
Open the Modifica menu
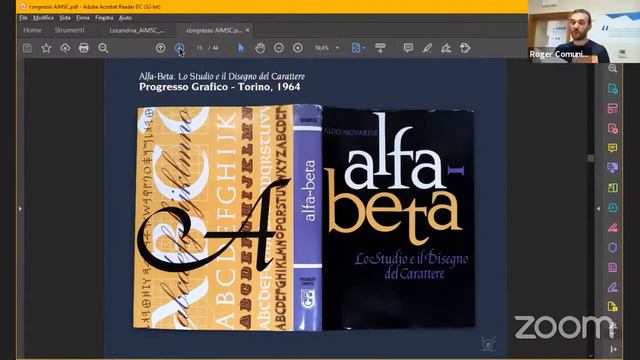click(43, 18)
